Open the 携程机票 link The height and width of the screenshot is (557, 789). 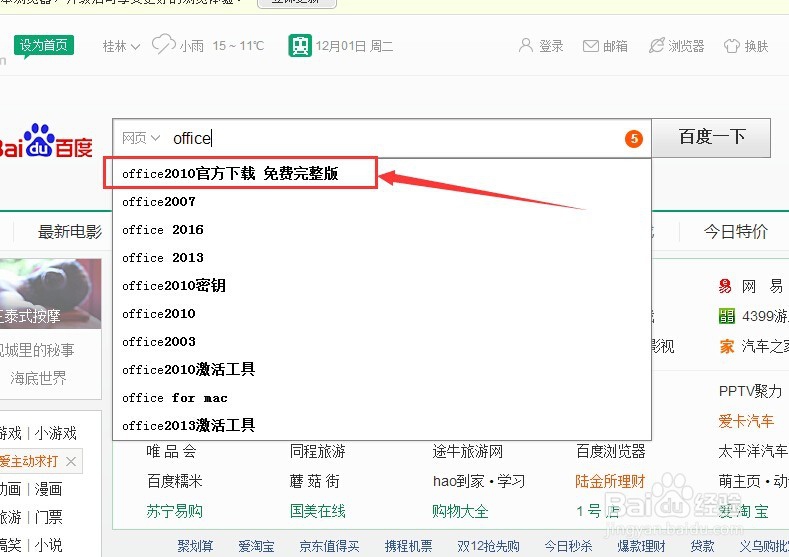(409, 546)
